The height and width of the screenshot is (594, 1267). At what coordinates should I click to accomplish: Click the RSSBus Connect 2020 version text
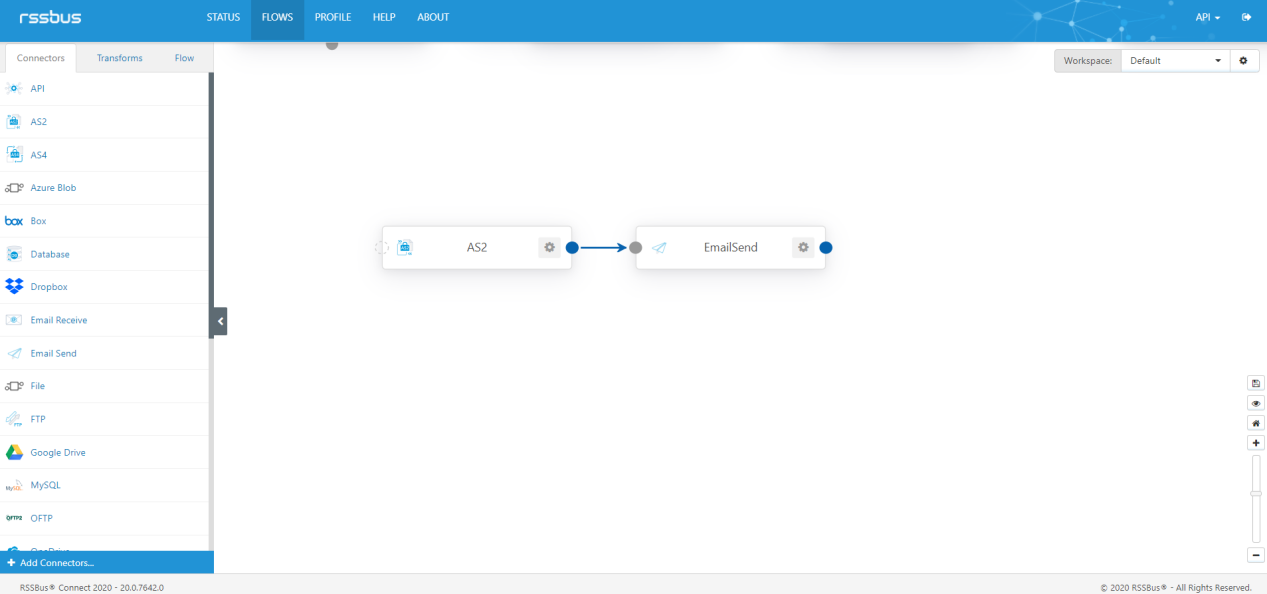click(x=92, y=588)
